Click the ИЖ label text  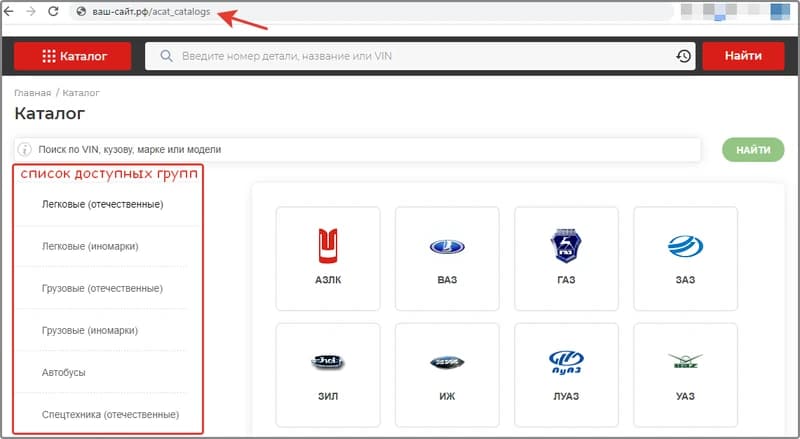pos(447,396)
